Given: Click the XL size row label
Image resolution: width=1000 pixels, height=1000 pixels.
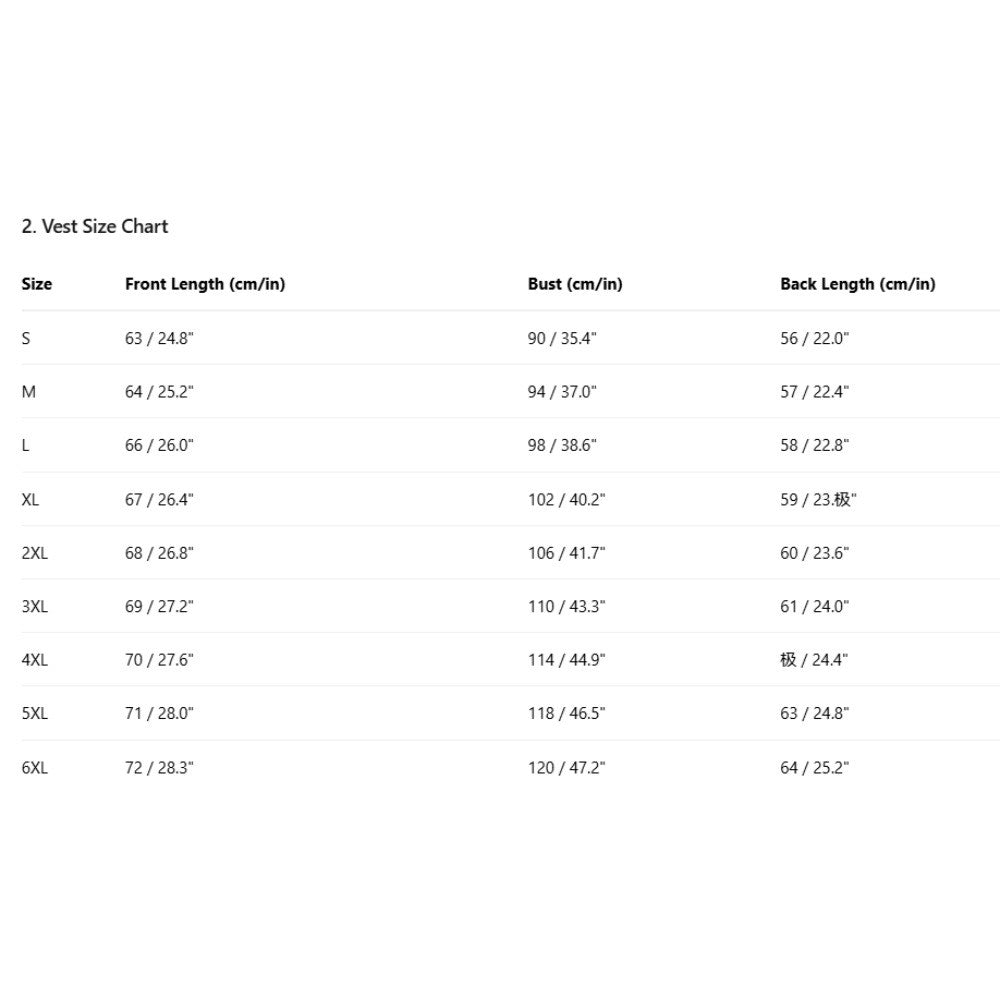Looking at the screenshot, I should point(30,499).
